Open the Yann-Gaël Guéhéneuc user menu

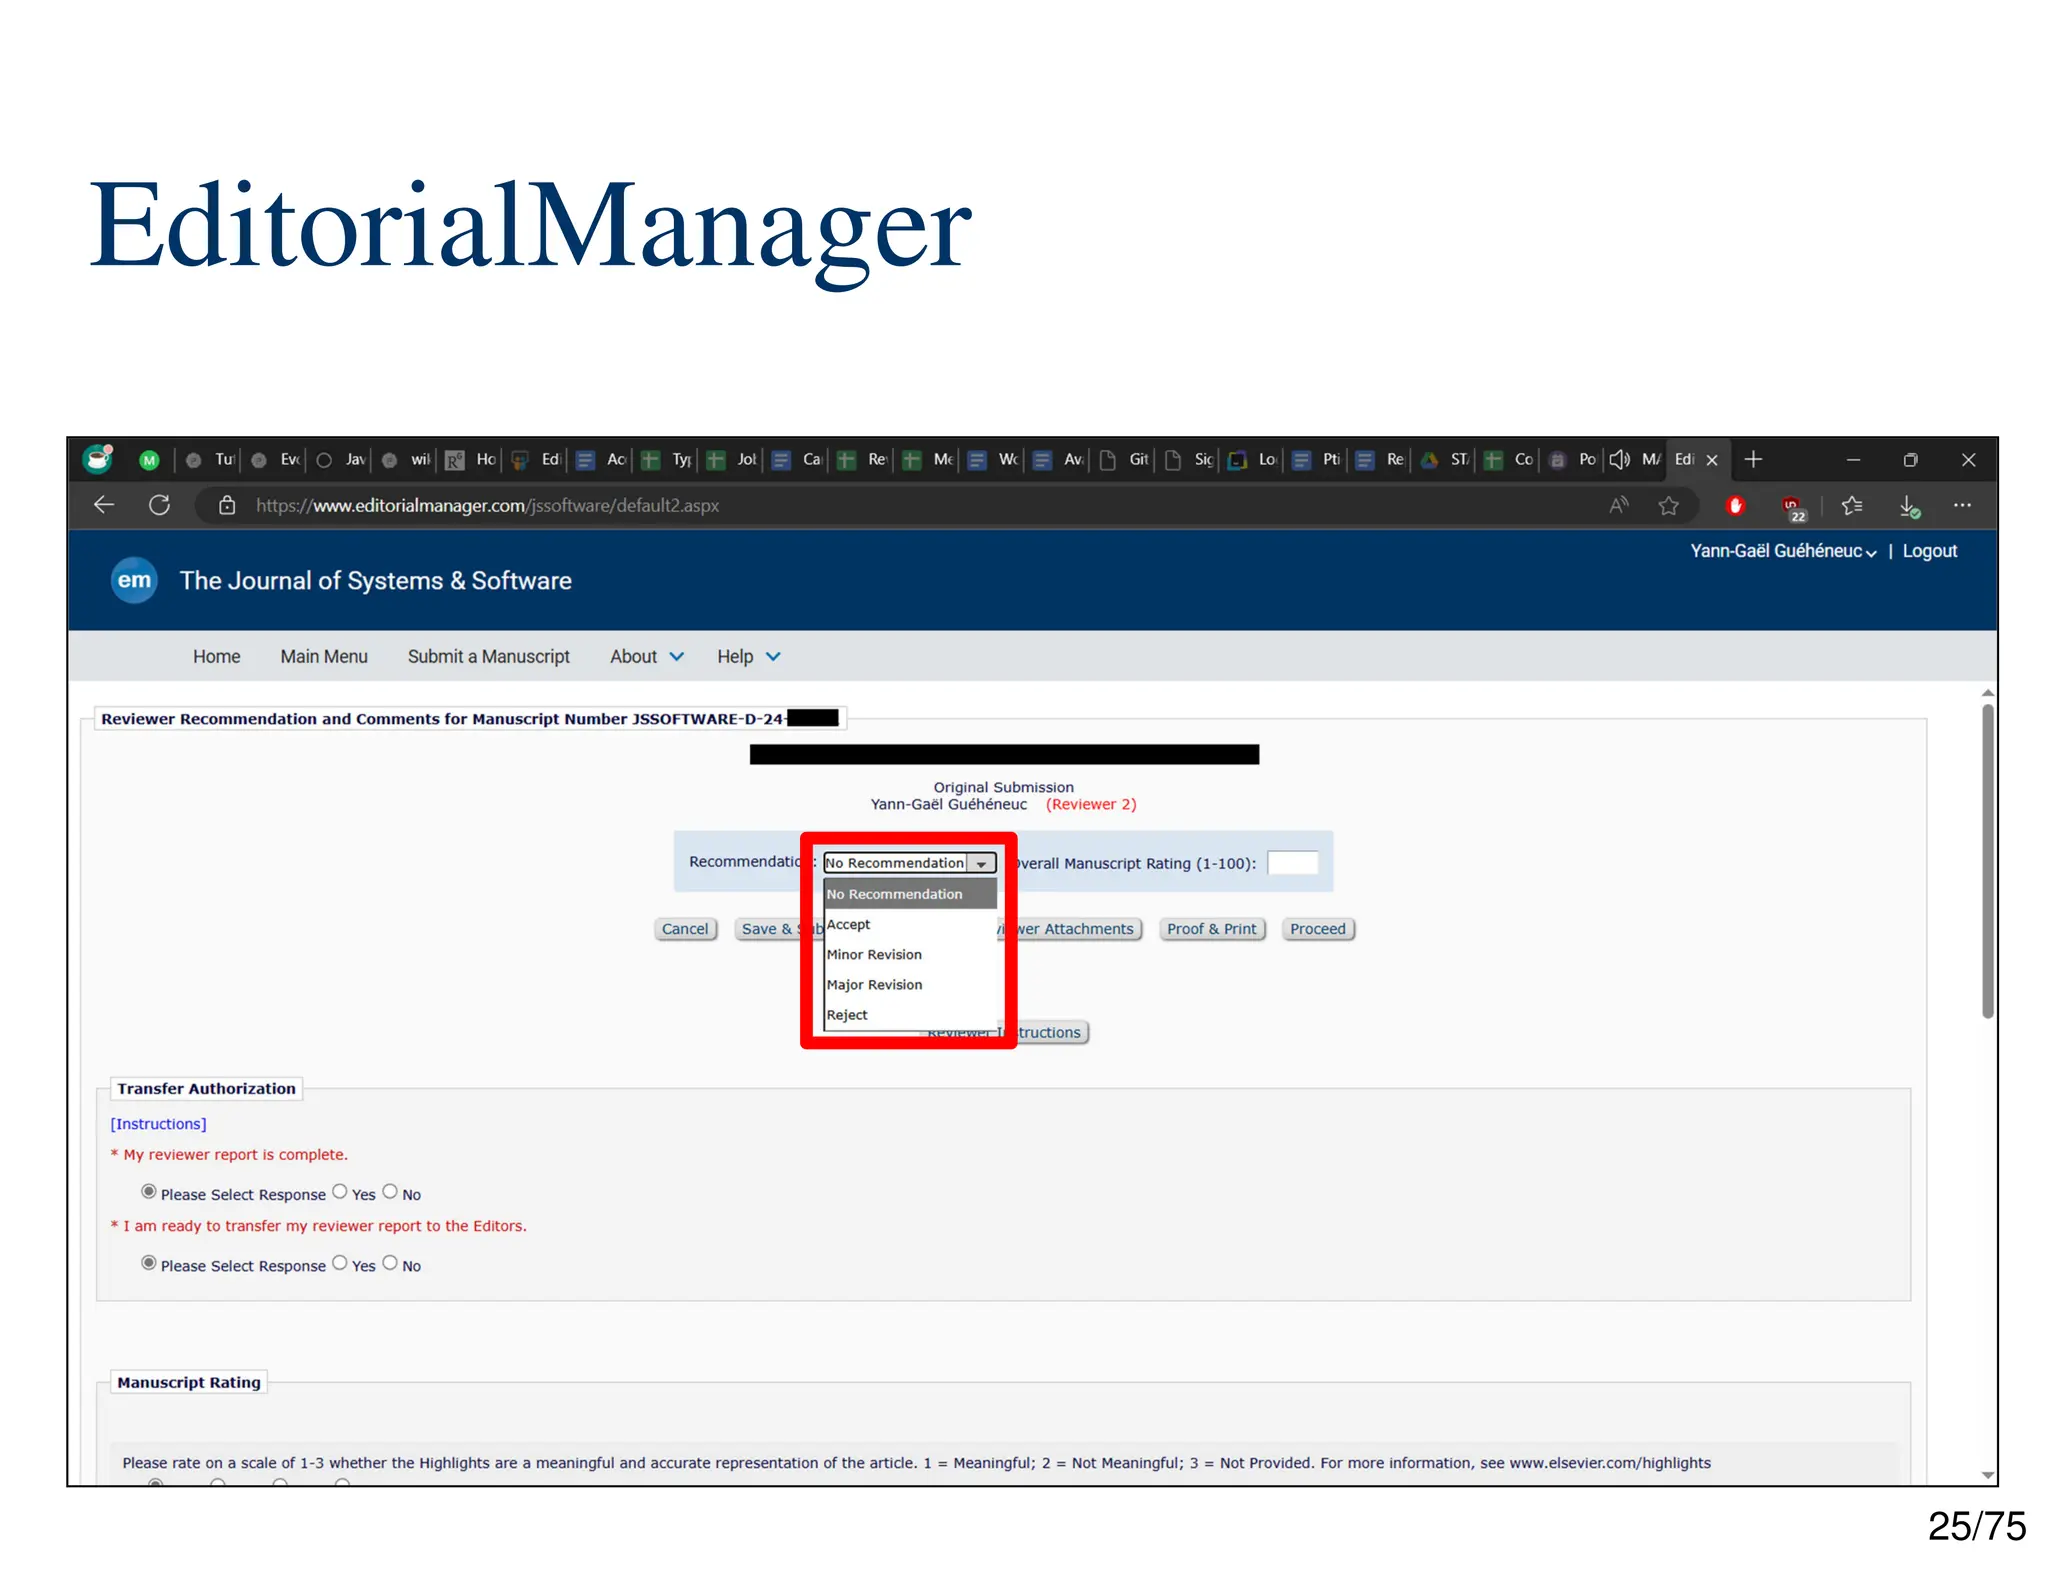[x=1782, y=551]
